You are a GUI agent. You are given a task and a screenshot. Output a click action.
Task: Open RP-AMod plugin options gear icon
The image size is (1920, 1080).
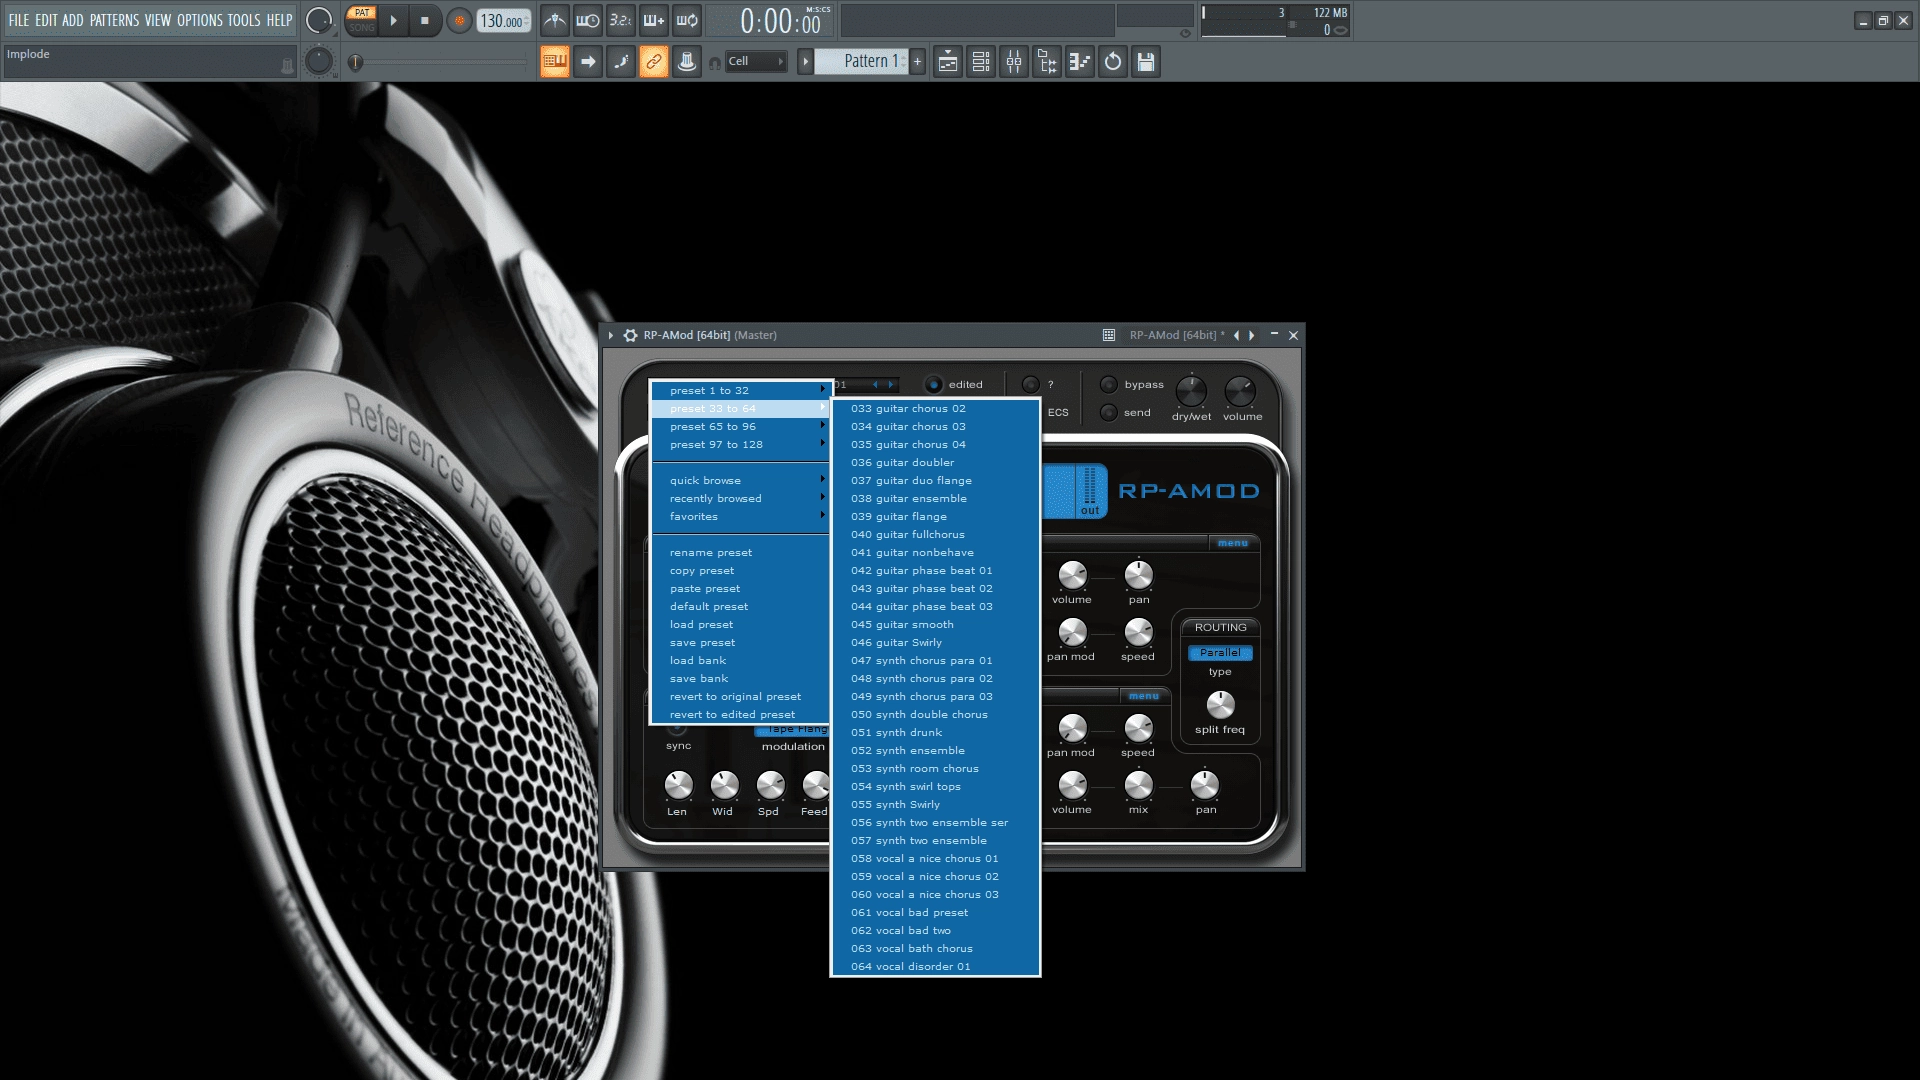coord(630,335)
